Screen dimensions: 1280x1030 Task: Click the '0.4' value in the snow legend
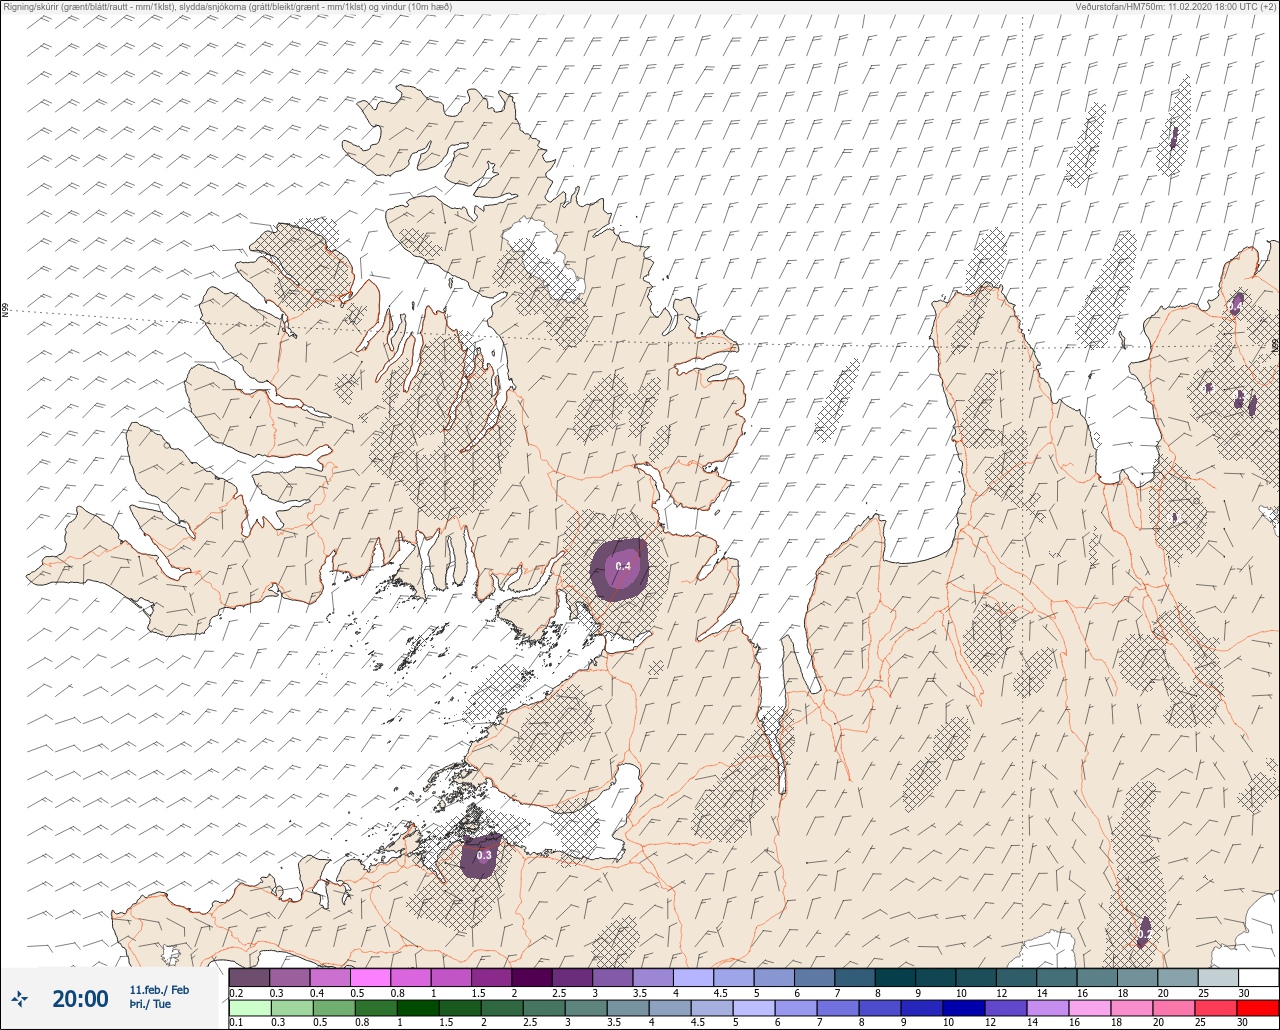click(317, 993)
